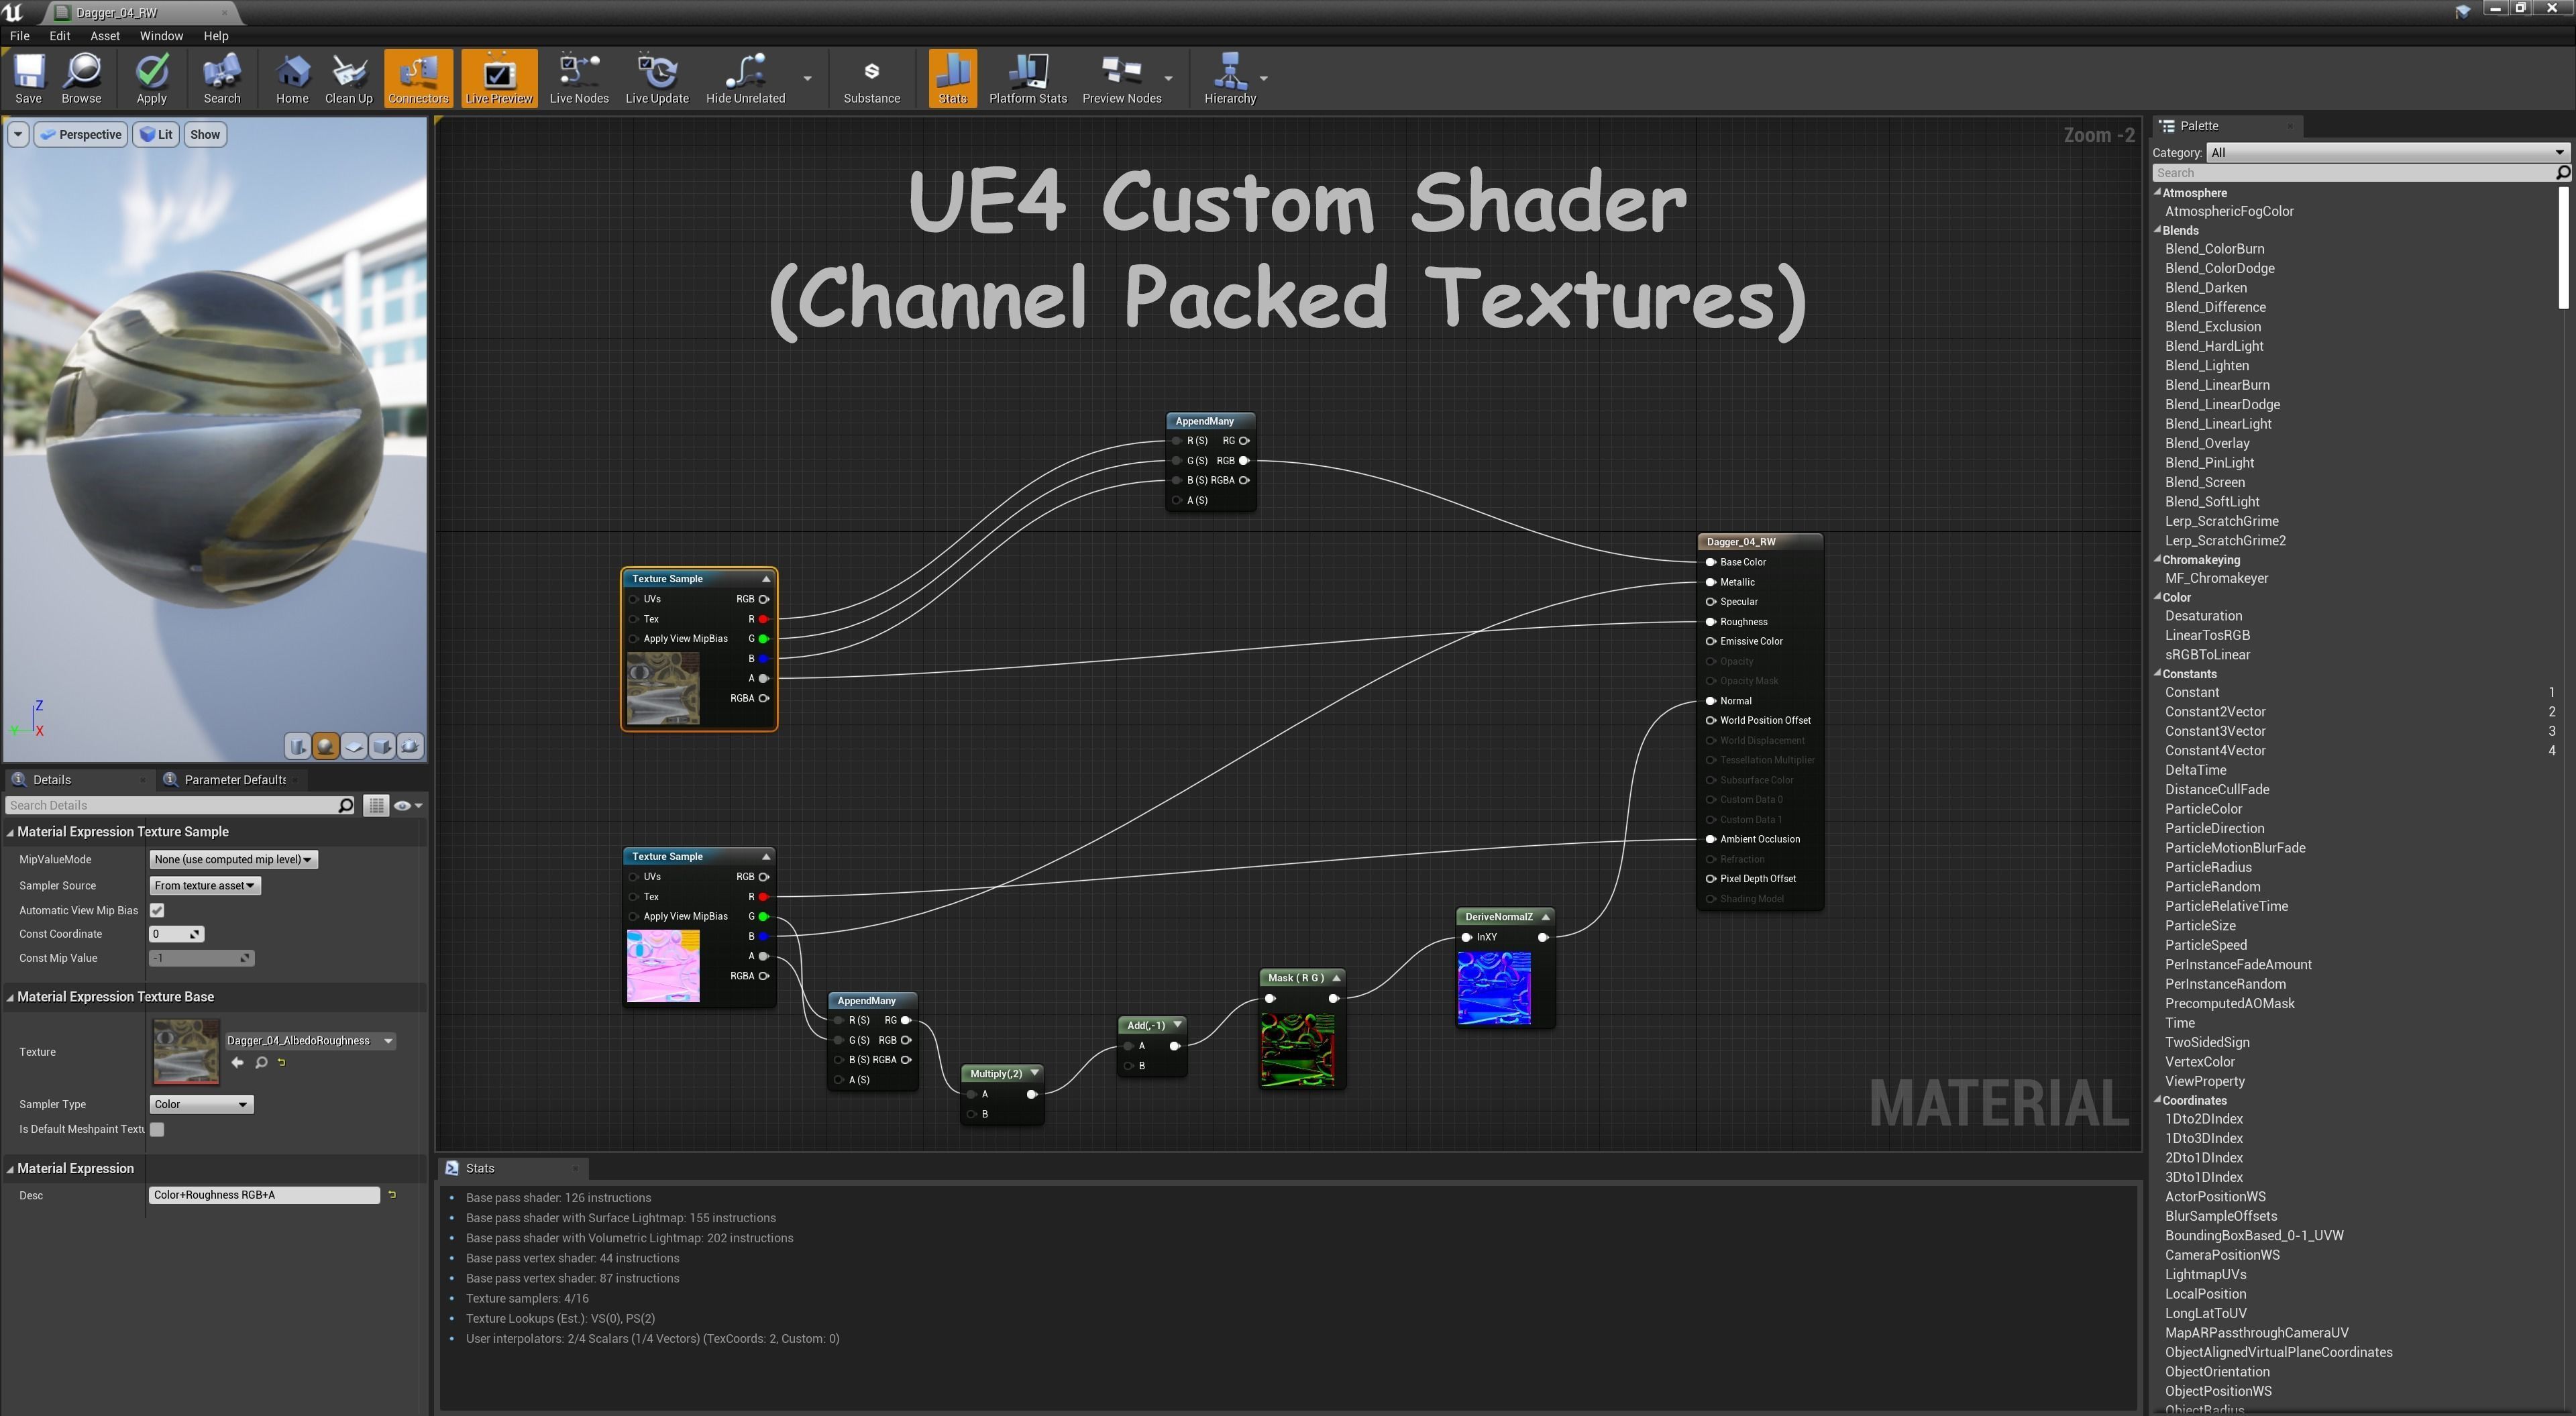Switch to the Parameter Defaults tab

(234, 780)
